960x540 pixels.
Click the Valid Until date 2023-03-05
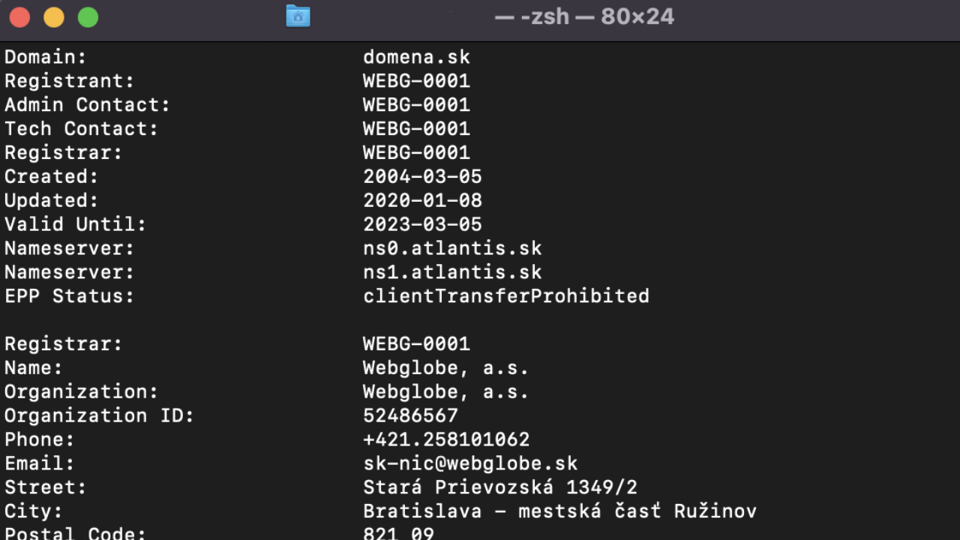422,225
